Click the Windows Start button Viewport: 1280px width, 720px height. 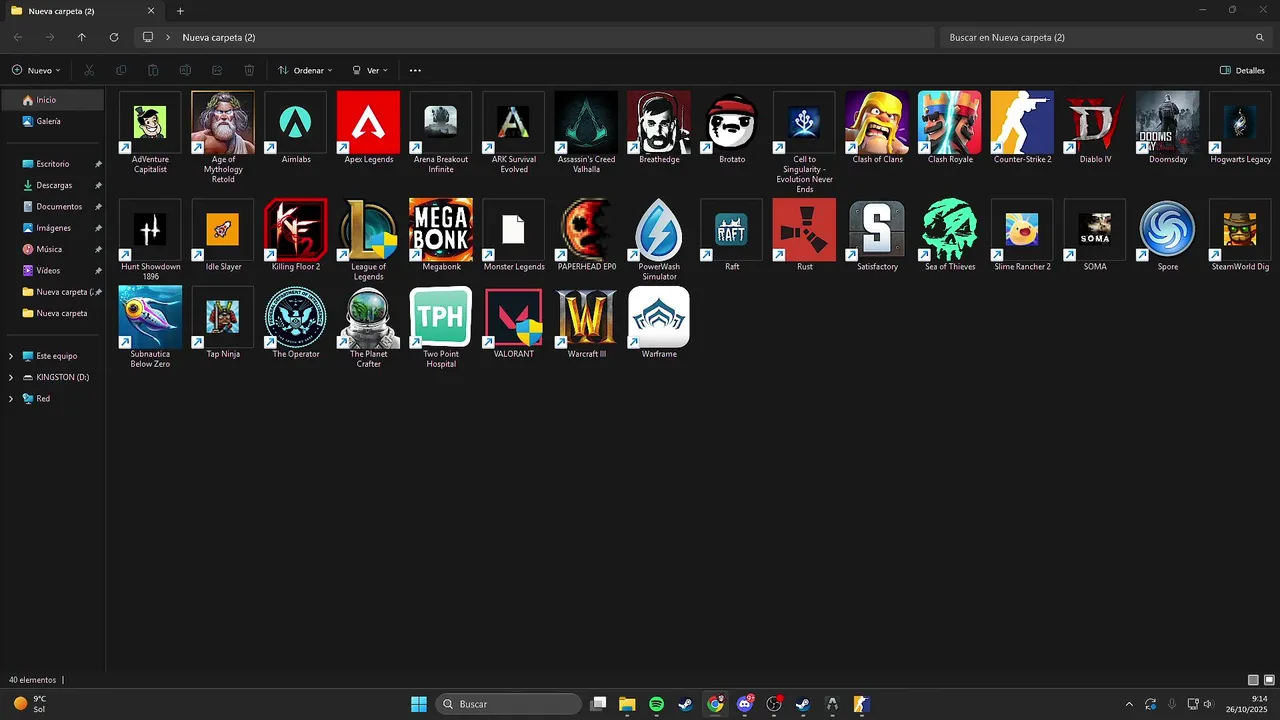(x=419, y=704)
